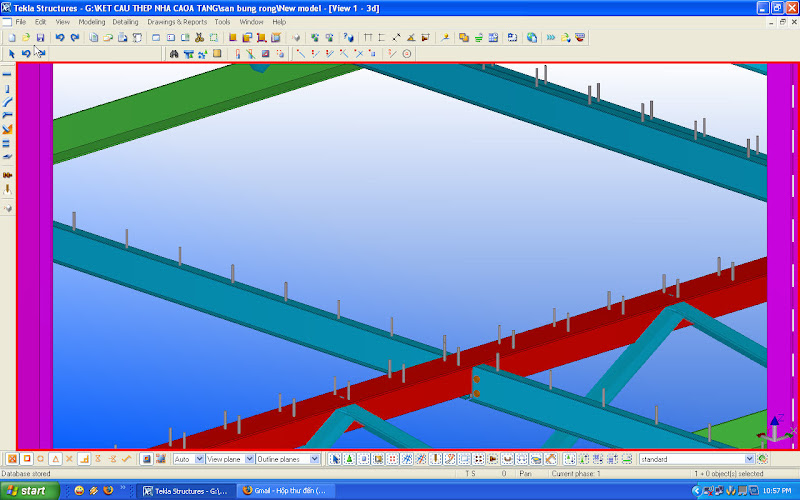The height and width of the screenshot is (500, 800).
Task: Toggle first snap switch in bottom toolbar
Action: tap(12, 459)
